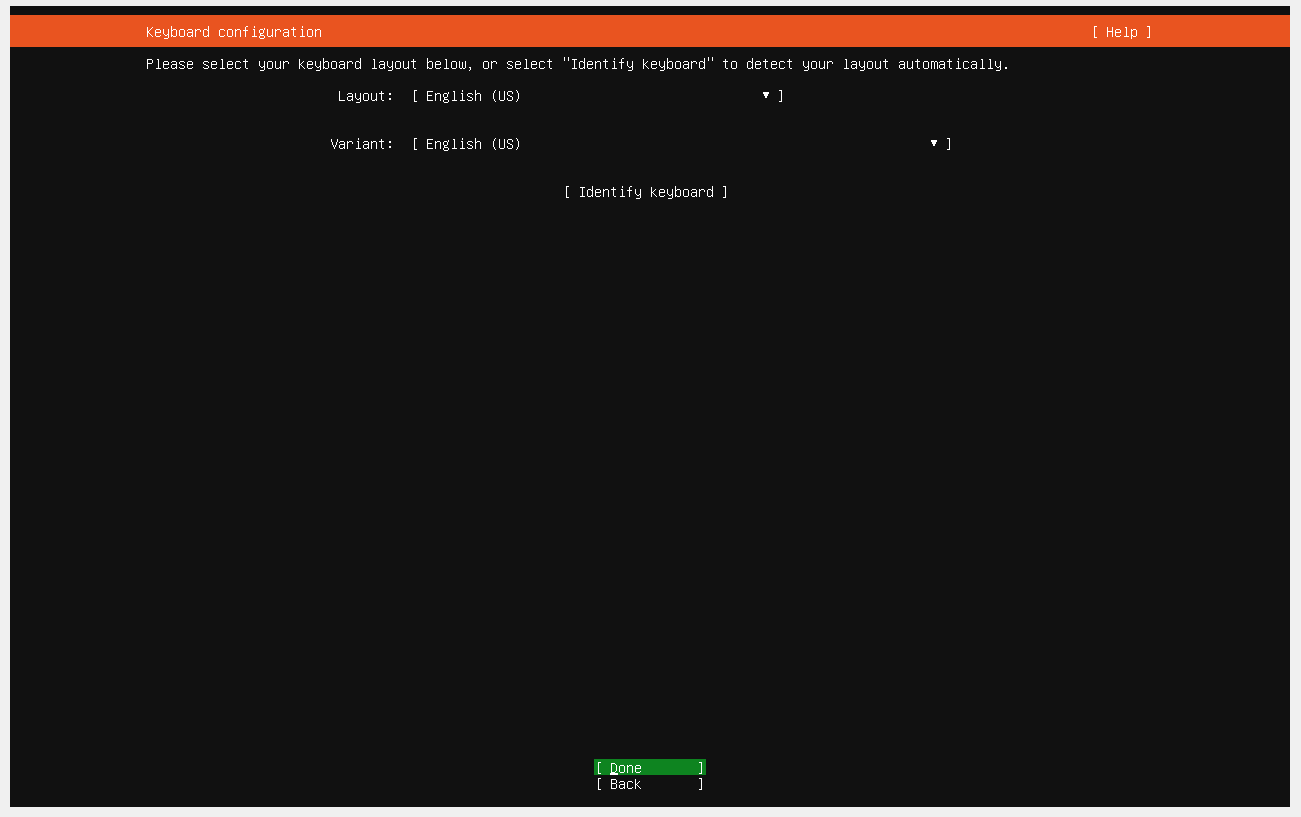Click the closing bracket of Layout selector
The width and height of the screenshot is (1301, 817).
781,96
